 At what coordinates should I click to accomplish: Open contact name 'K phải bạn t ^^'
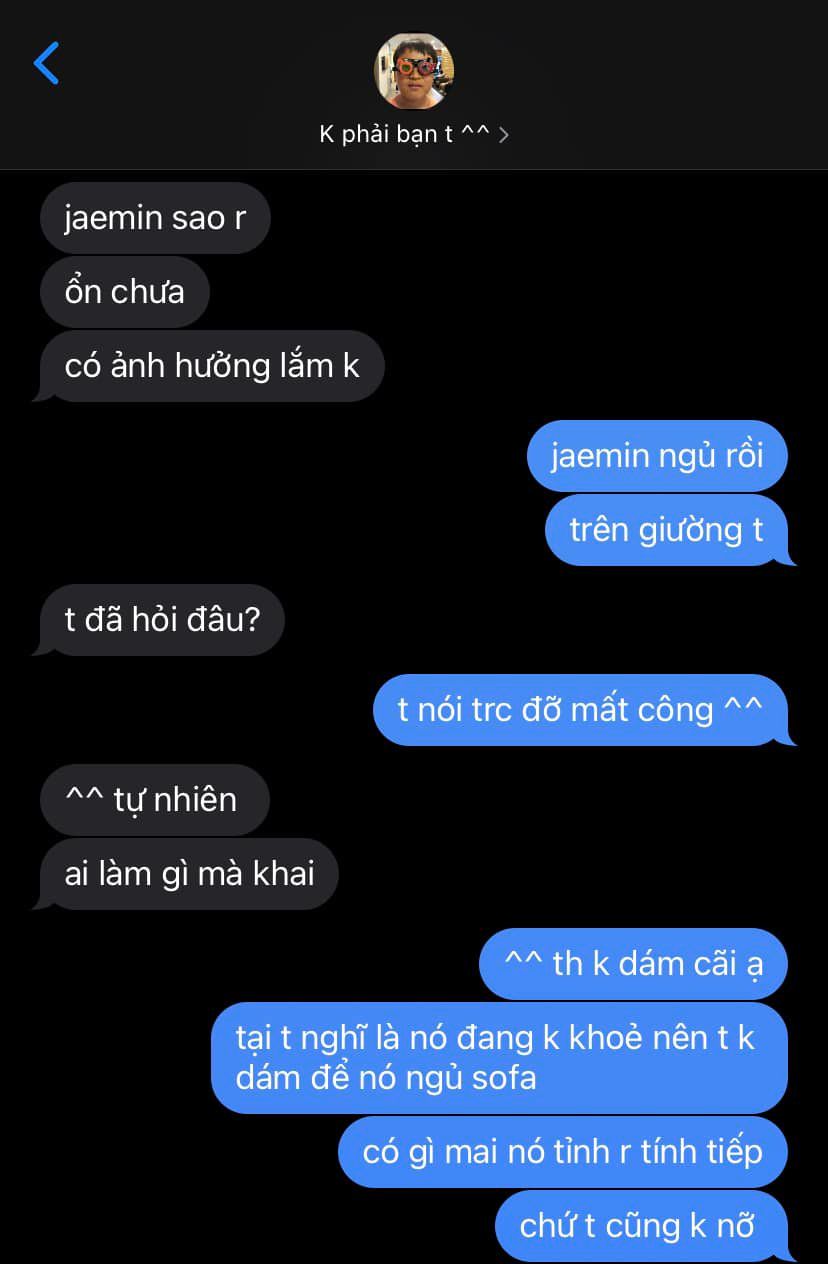404,135
